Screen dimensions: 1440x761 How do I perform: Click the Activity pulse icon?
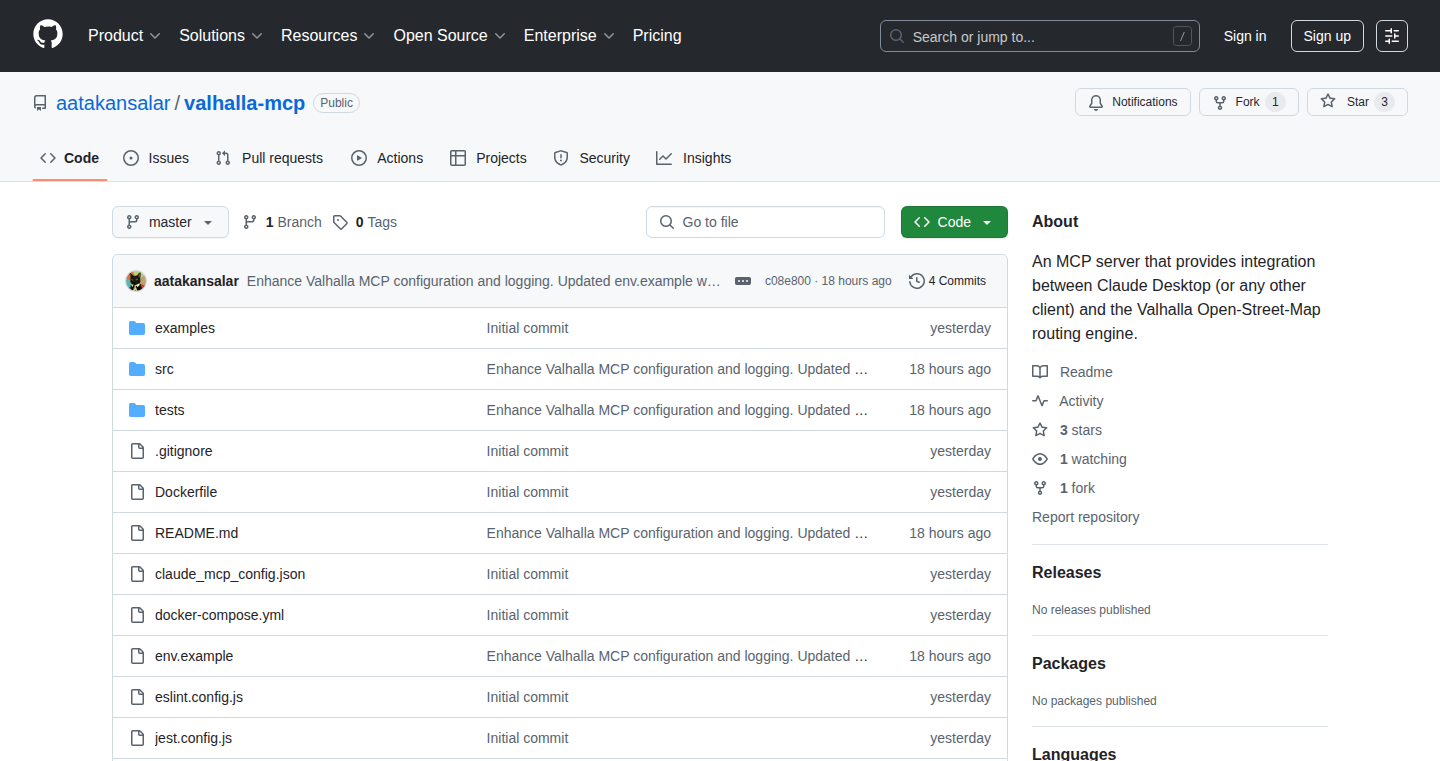[1040, 401]
